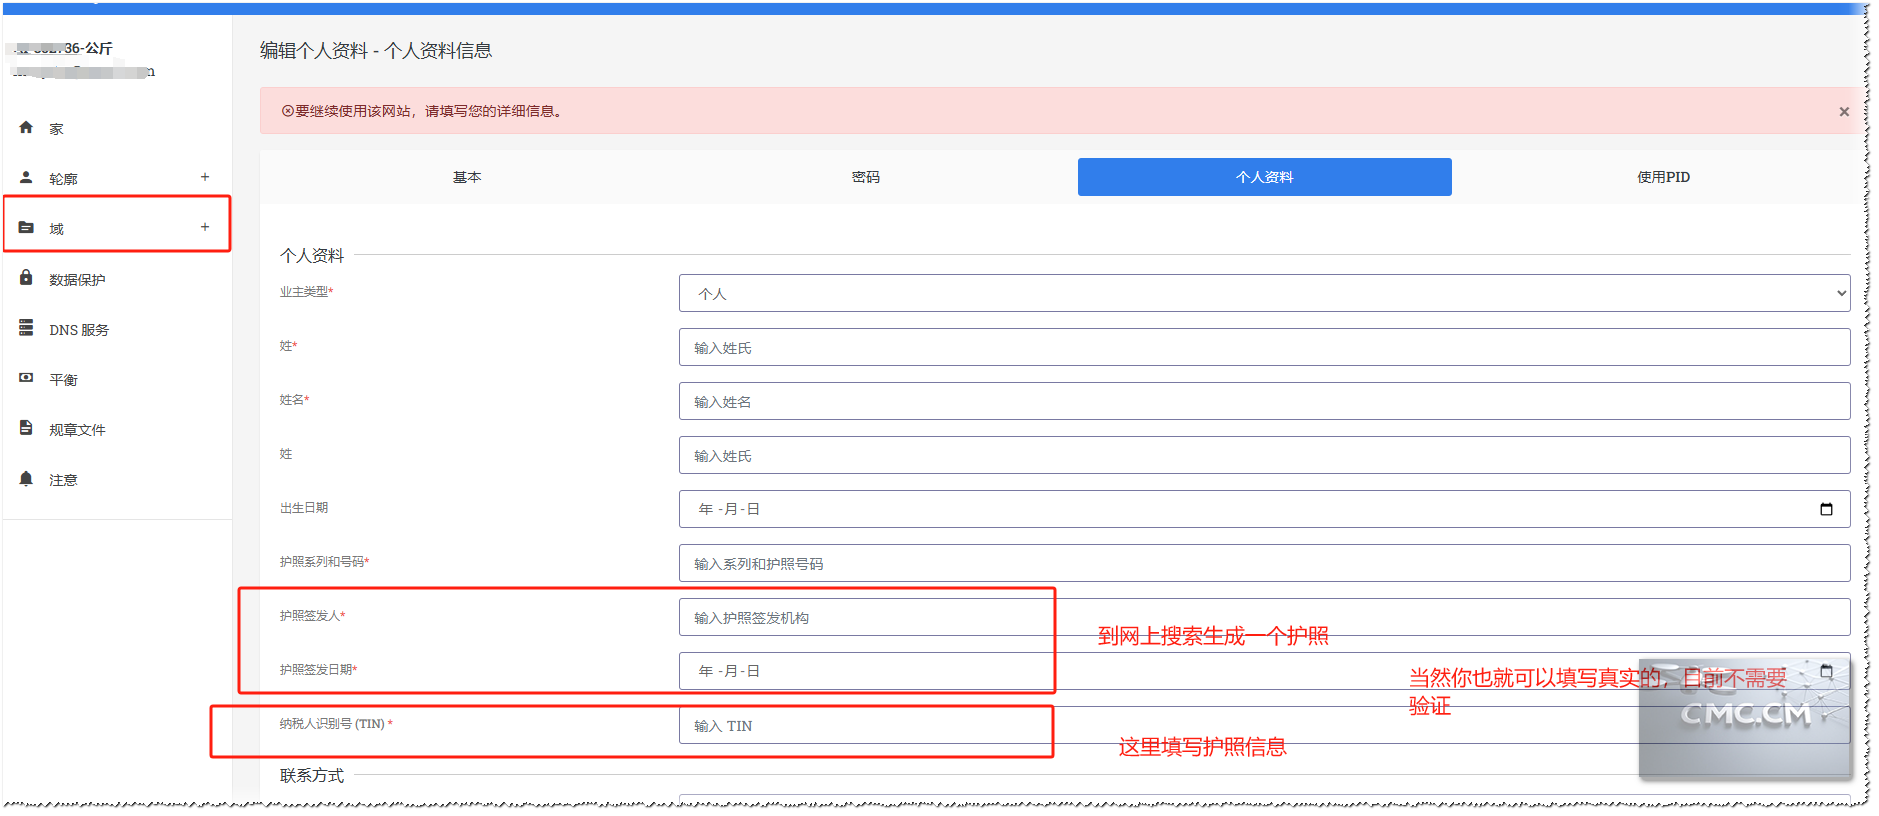Focus the 护照系列和号码 field
This screenshot has height=816, width=1879.
pyautogui.click(x=1264, y=563)
